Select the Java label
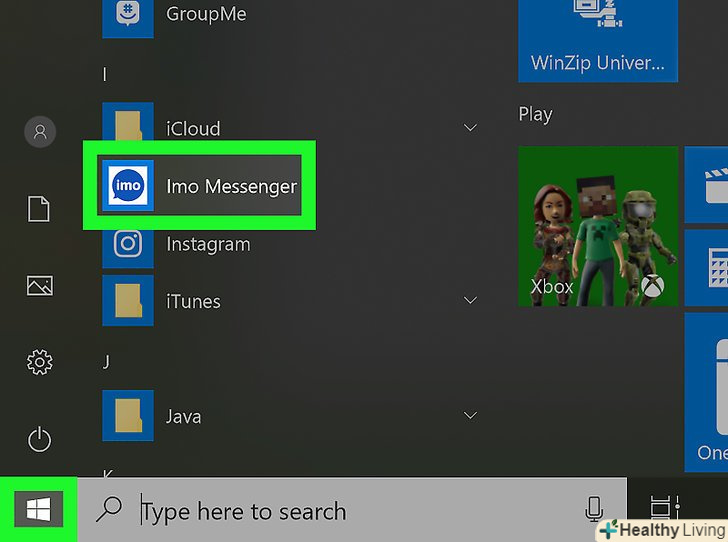Viewport: 728px width, 542px height. pyautogui.click(x=184, y=417)
